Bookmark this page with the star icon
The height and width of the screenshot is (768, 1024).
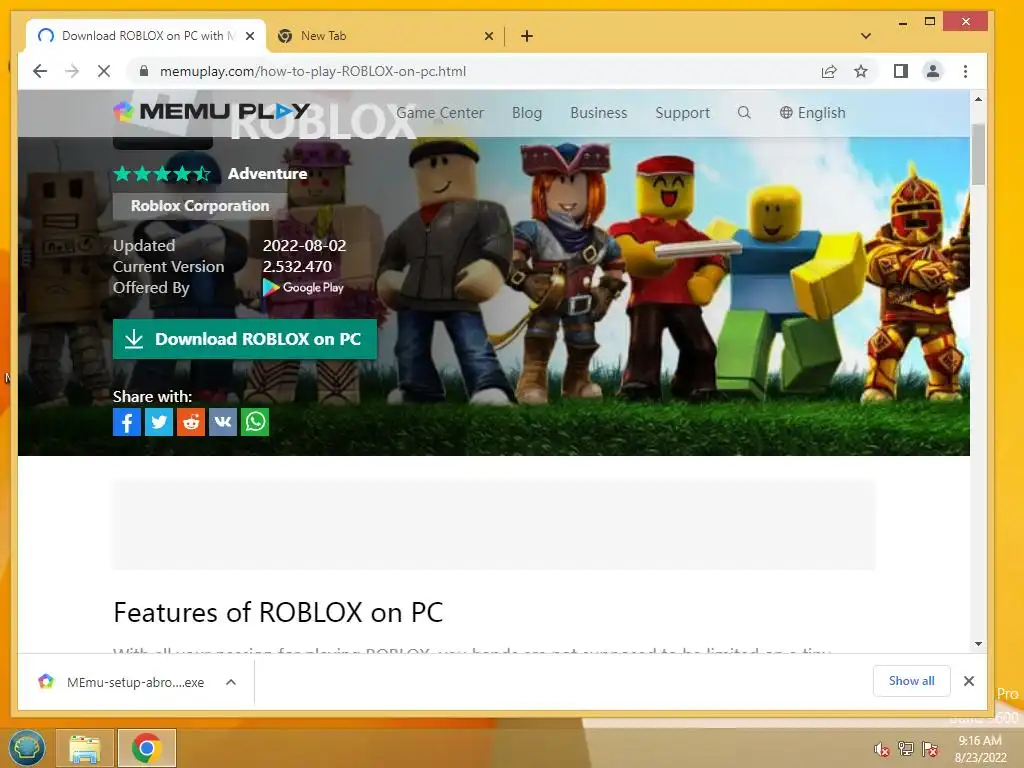click(861, 71)
